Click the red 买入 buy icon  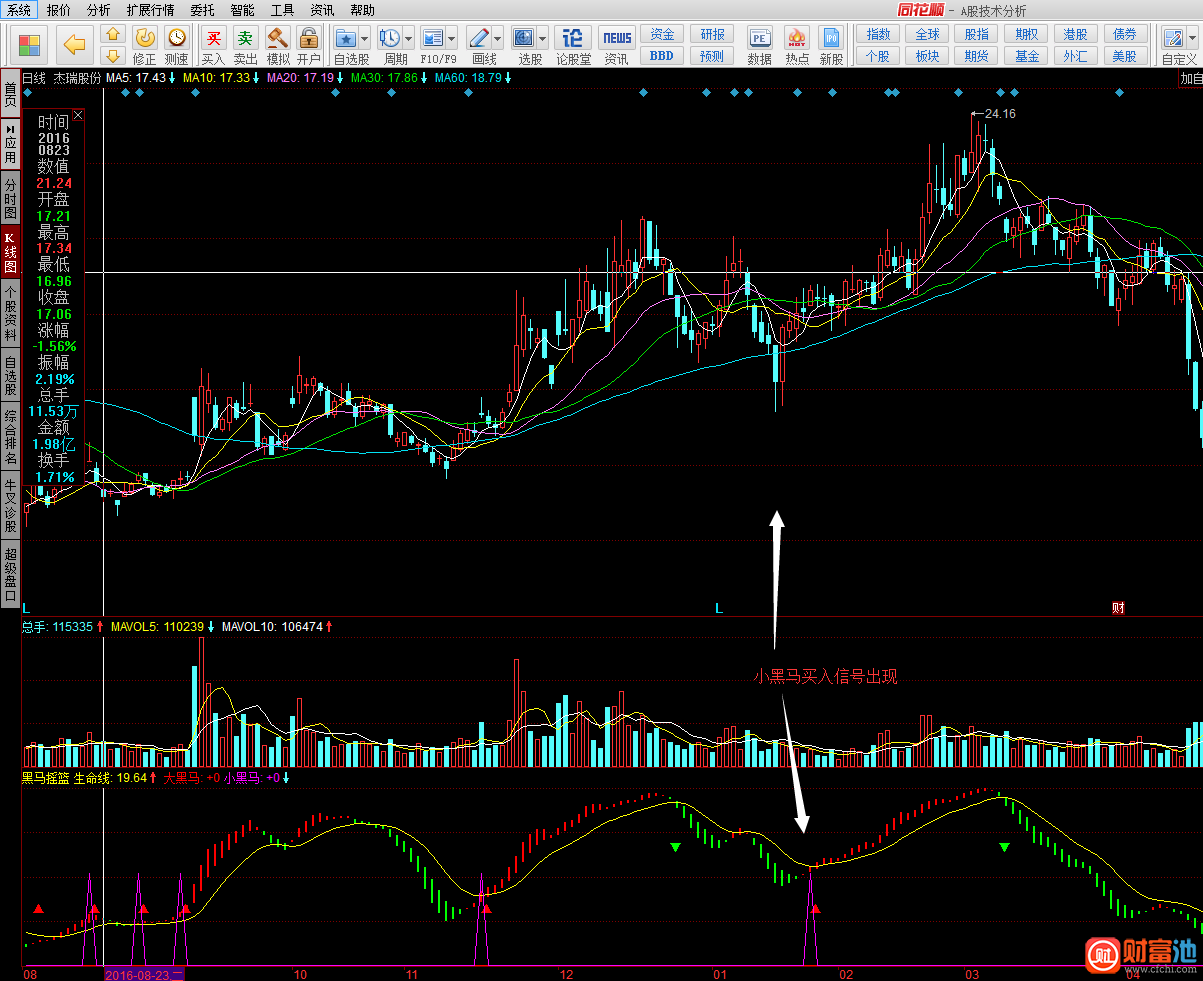coord(213,37)
